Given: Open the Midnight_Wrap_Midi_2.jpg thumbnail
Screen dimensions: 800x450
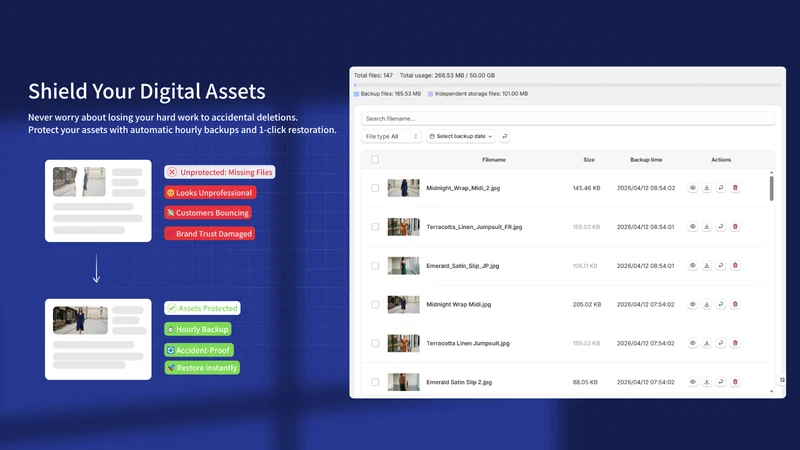Looking at the screenshot, I should point(403,188).
